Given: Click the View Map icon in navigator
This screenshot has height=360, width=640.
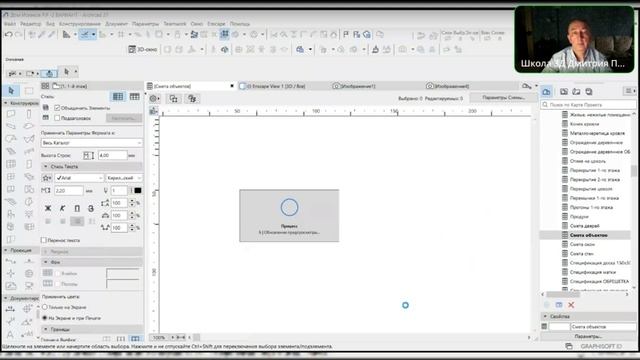Looking at the screenshot, I should click(x=564, y=92).
